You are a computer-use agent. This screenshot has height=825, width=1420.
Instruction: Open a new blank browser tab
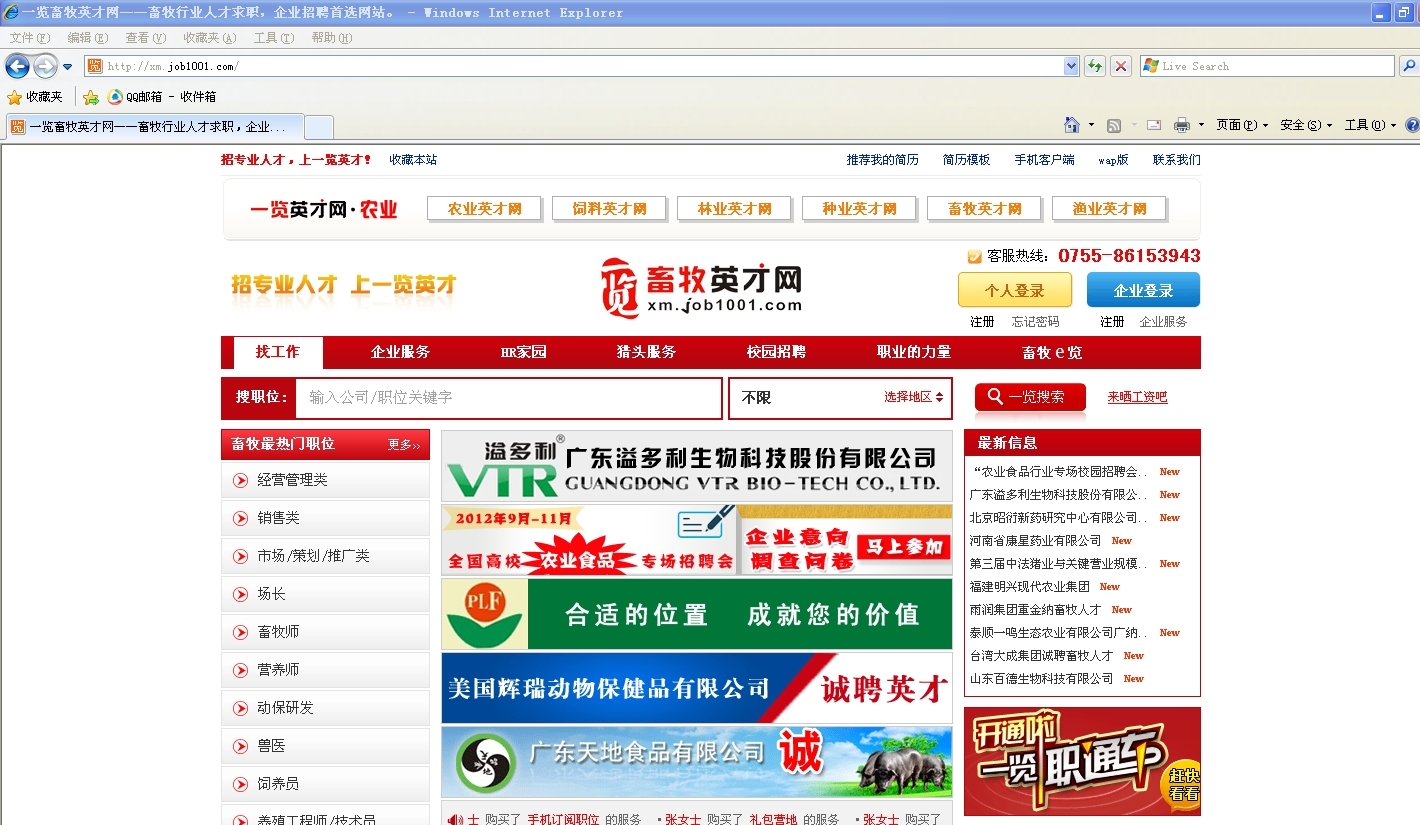(318, 127)
